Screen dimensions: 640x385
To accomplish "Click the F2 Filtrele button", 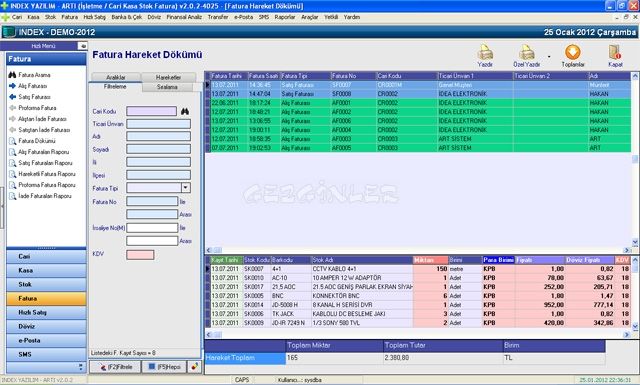I will click(116, 367).
